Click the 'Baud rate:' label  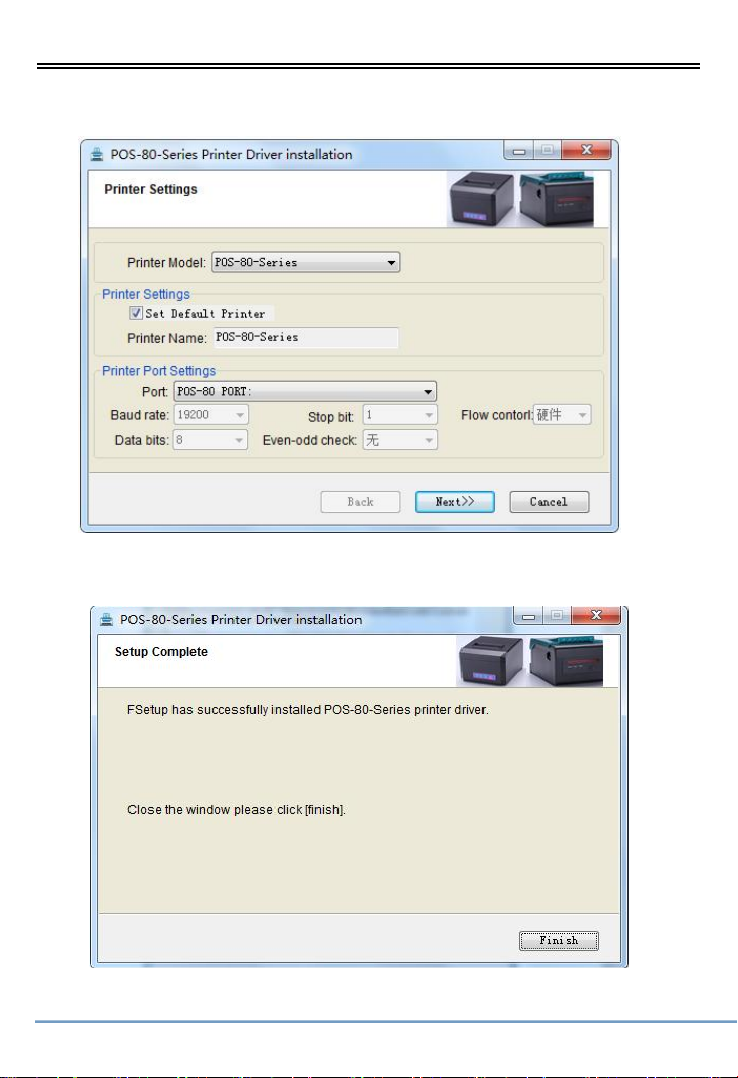140,415
